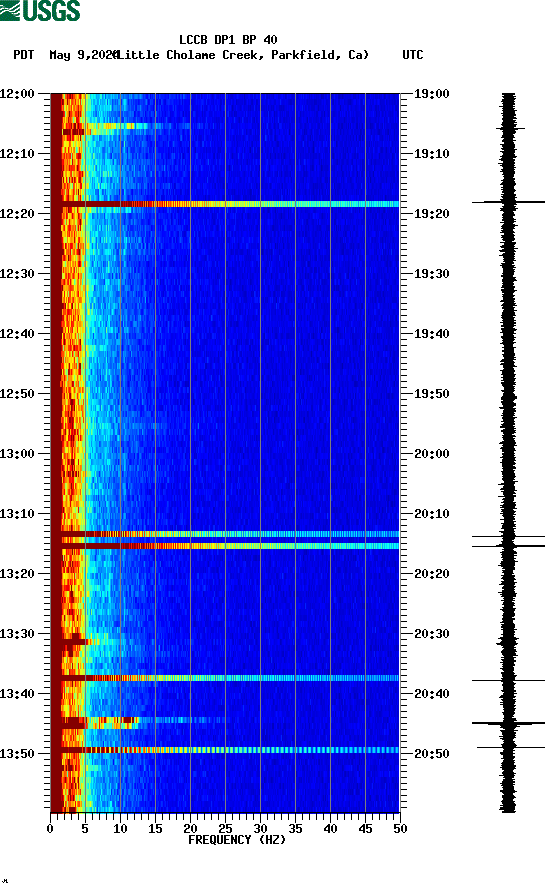
Task: Click the '50' Hz frequency tick label
Action: [400, 829]
